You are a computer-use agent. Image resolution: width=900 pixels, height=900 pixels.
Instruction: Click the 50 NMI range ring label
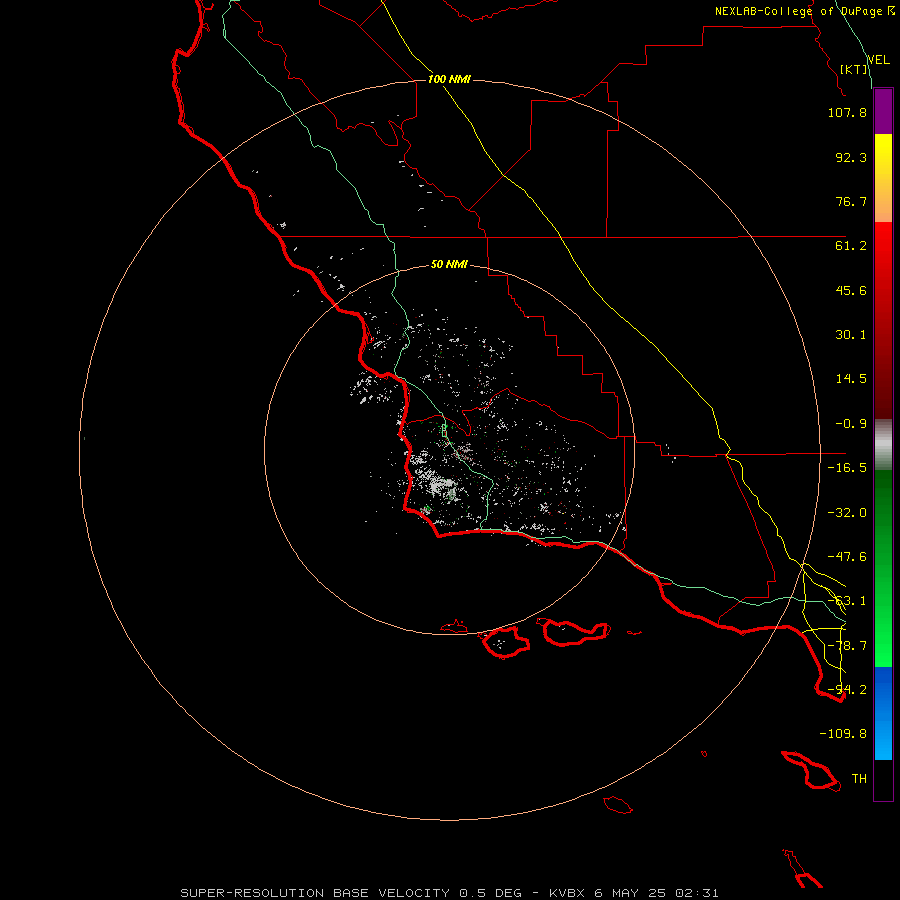pyautogui.click(x=449, y=264)
